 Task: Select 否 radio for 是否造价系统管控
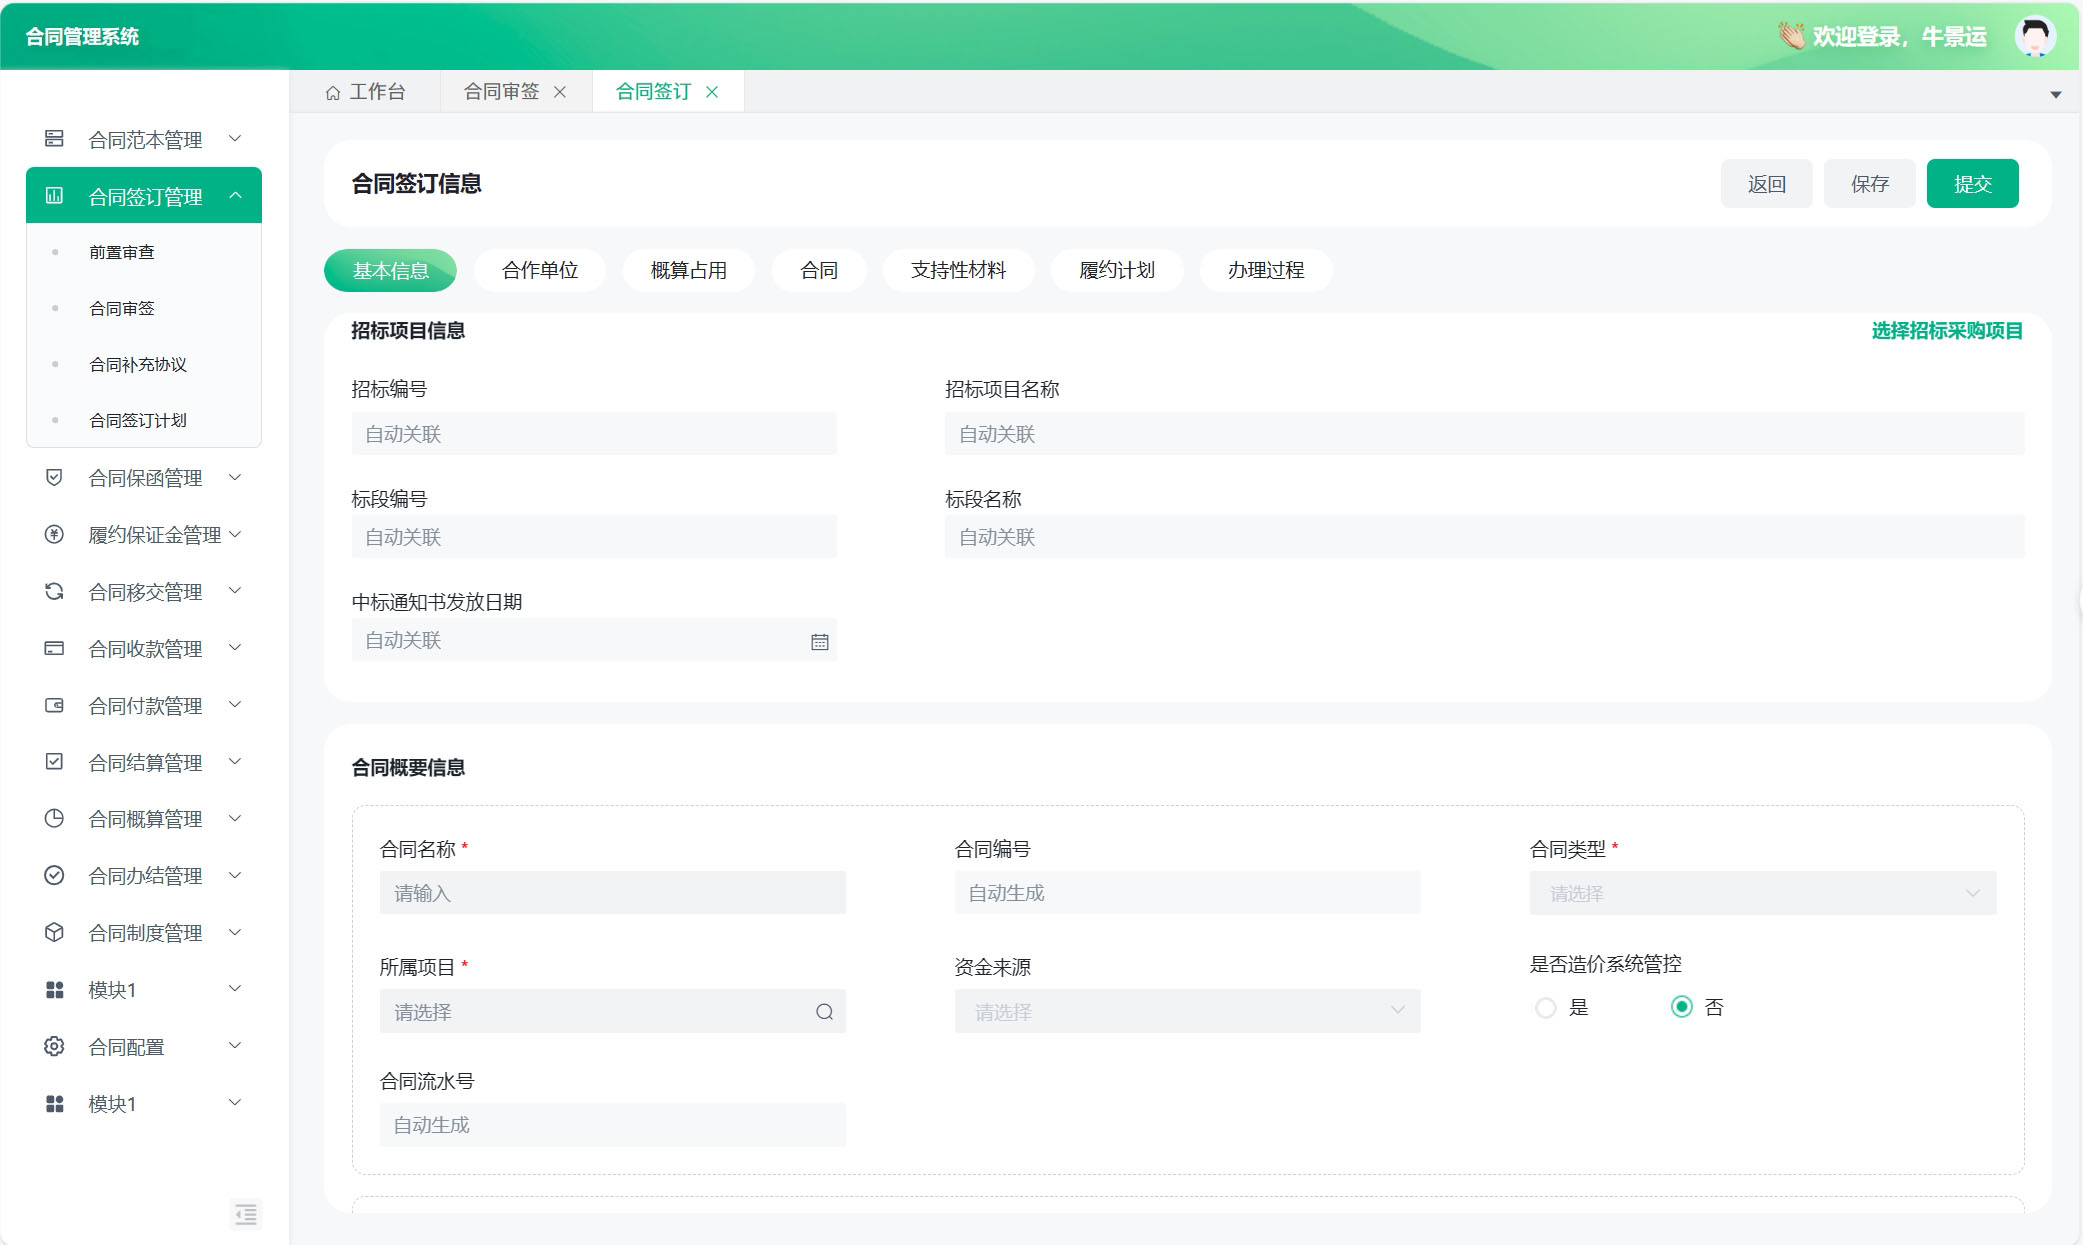(x=1682, y=1008)
